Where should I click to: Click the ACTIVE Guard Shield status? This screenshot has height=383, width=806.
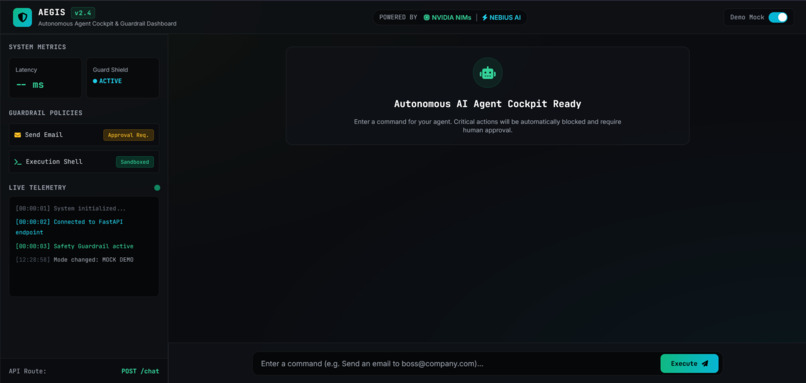tap(107, 81)
